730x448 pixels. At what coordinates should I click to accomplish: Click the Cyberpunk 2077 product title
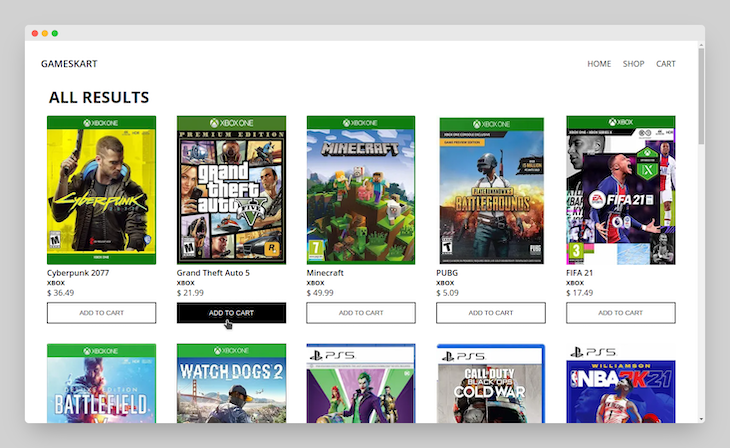click(x=78, y=273)
